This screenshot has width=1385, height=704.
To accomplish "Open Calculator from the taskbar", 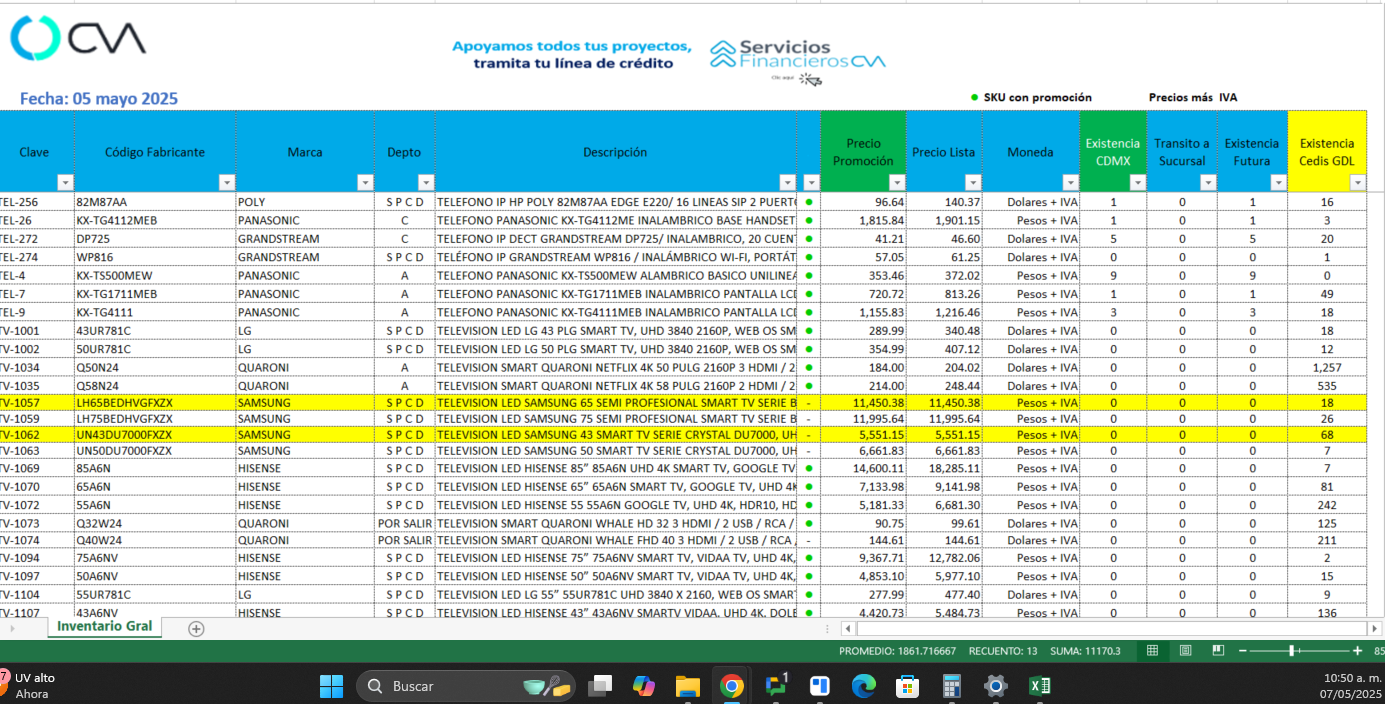I will click(951, 686).
